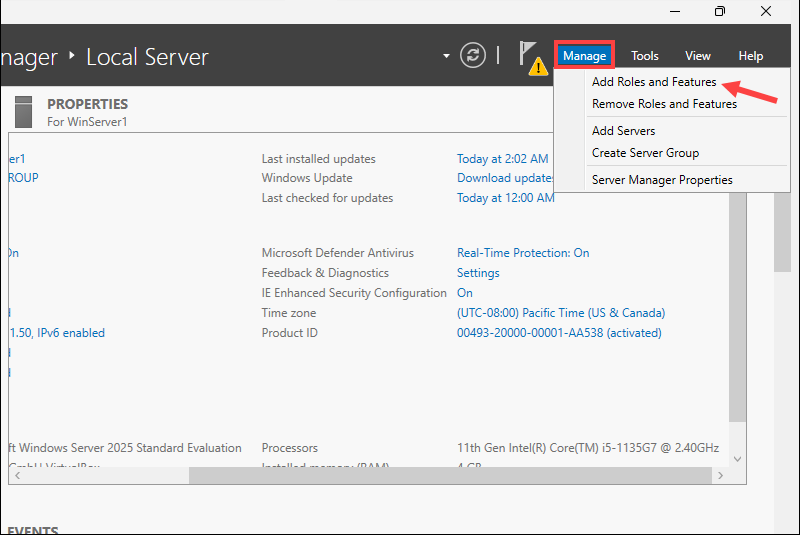This screenshot has width=800, height=535.
Task: Click the Real-Time Protection: On link
Action: tap(523, 253)
